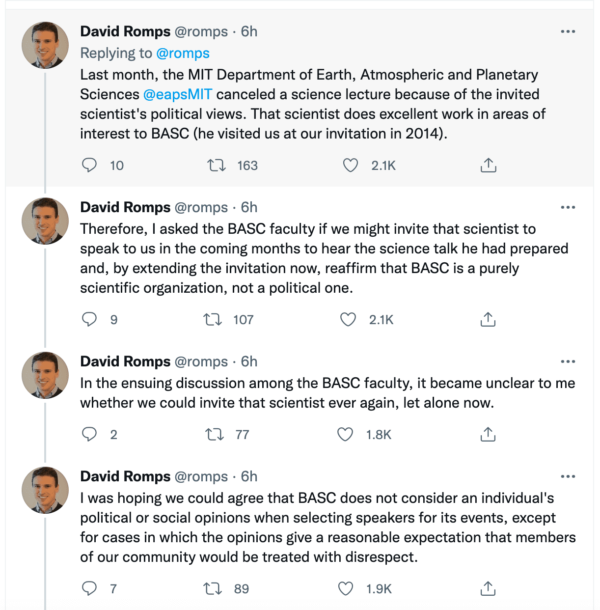Like the 'ensuing discussion' tweet with 1.8K likes
The width and height of the screenshot is (600, 610).
pyautogui.click(x=349, y=434)
